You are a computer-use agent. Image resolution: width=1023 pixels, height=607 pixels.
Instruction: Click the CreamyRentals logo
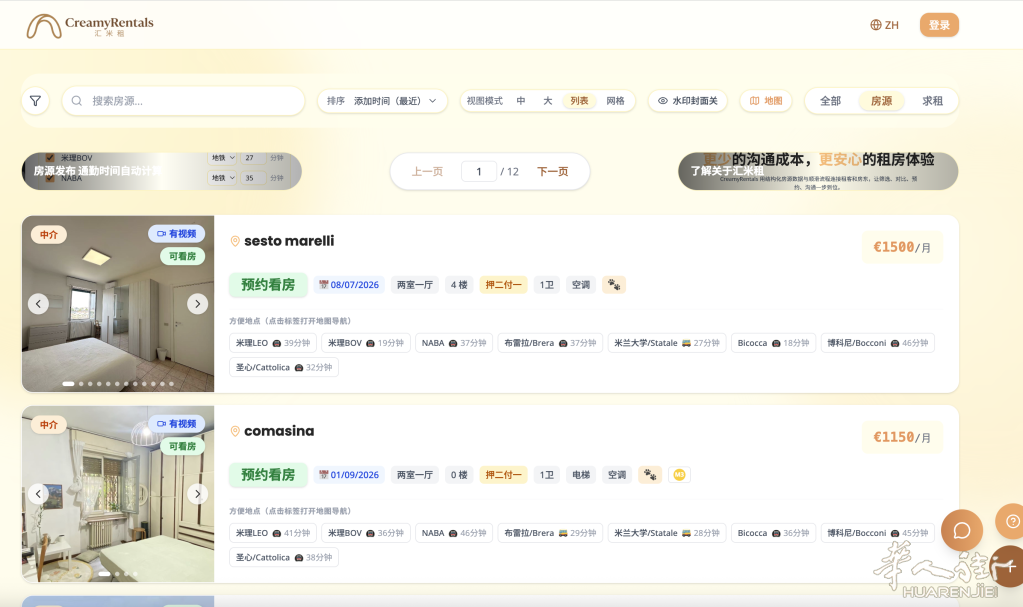coord(90,25)
